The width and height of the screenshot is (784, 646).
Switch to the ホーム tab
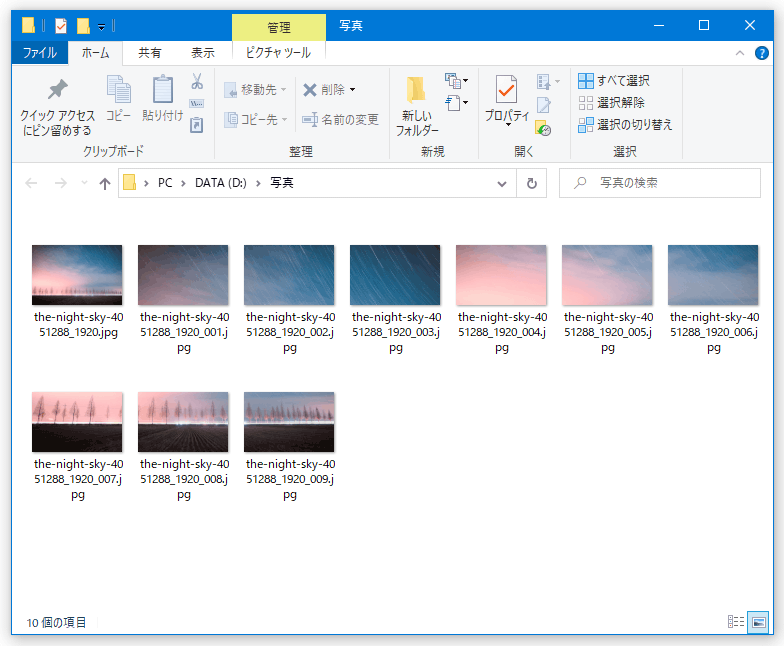(x=95, y=52)
